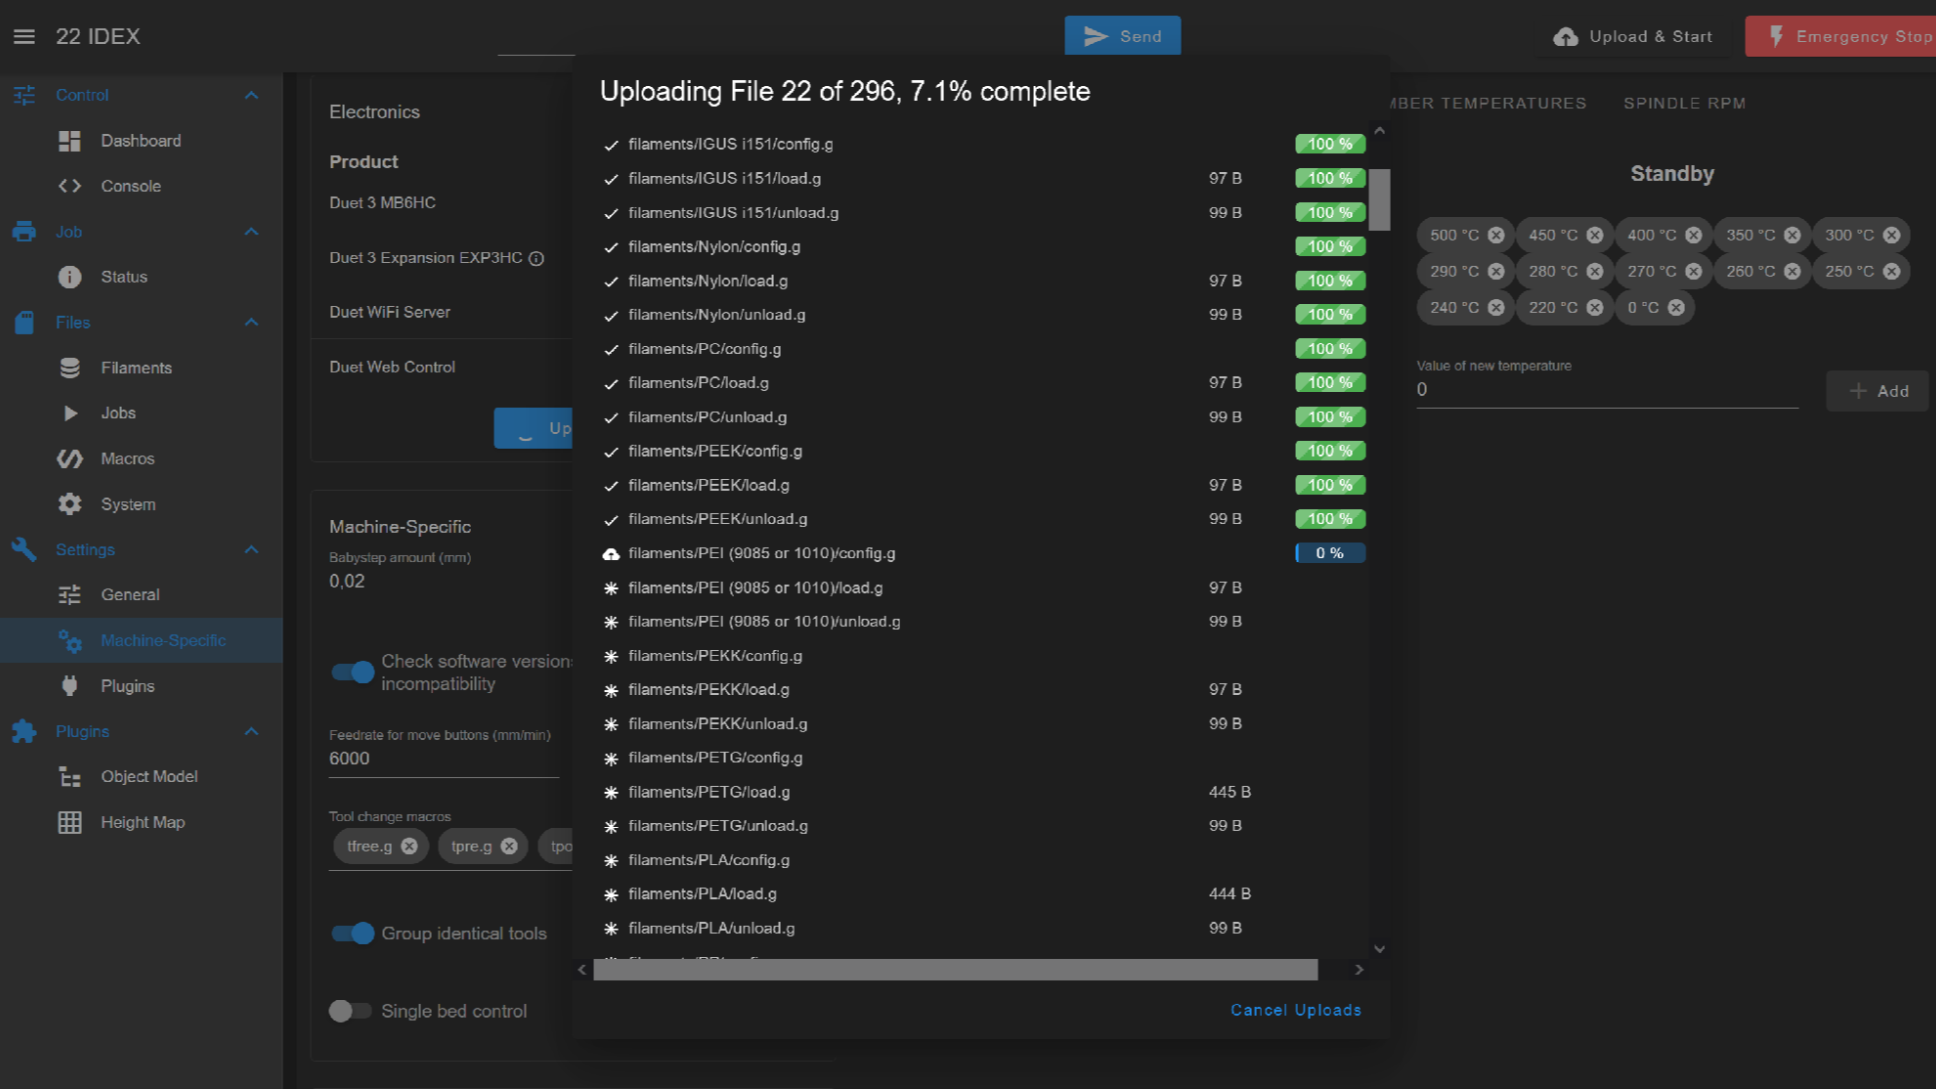The width and height of the screenshot is (1936, 1089).
Task: Collapse the Files section
Action: [251, 322]
